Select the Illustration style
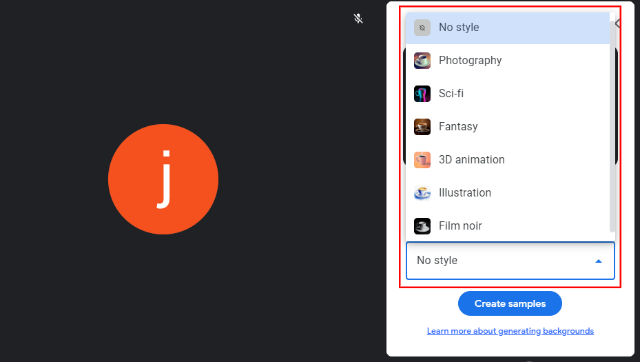This screenshot has width=640, height=362. pyautogui.click(x=507, y=193)
